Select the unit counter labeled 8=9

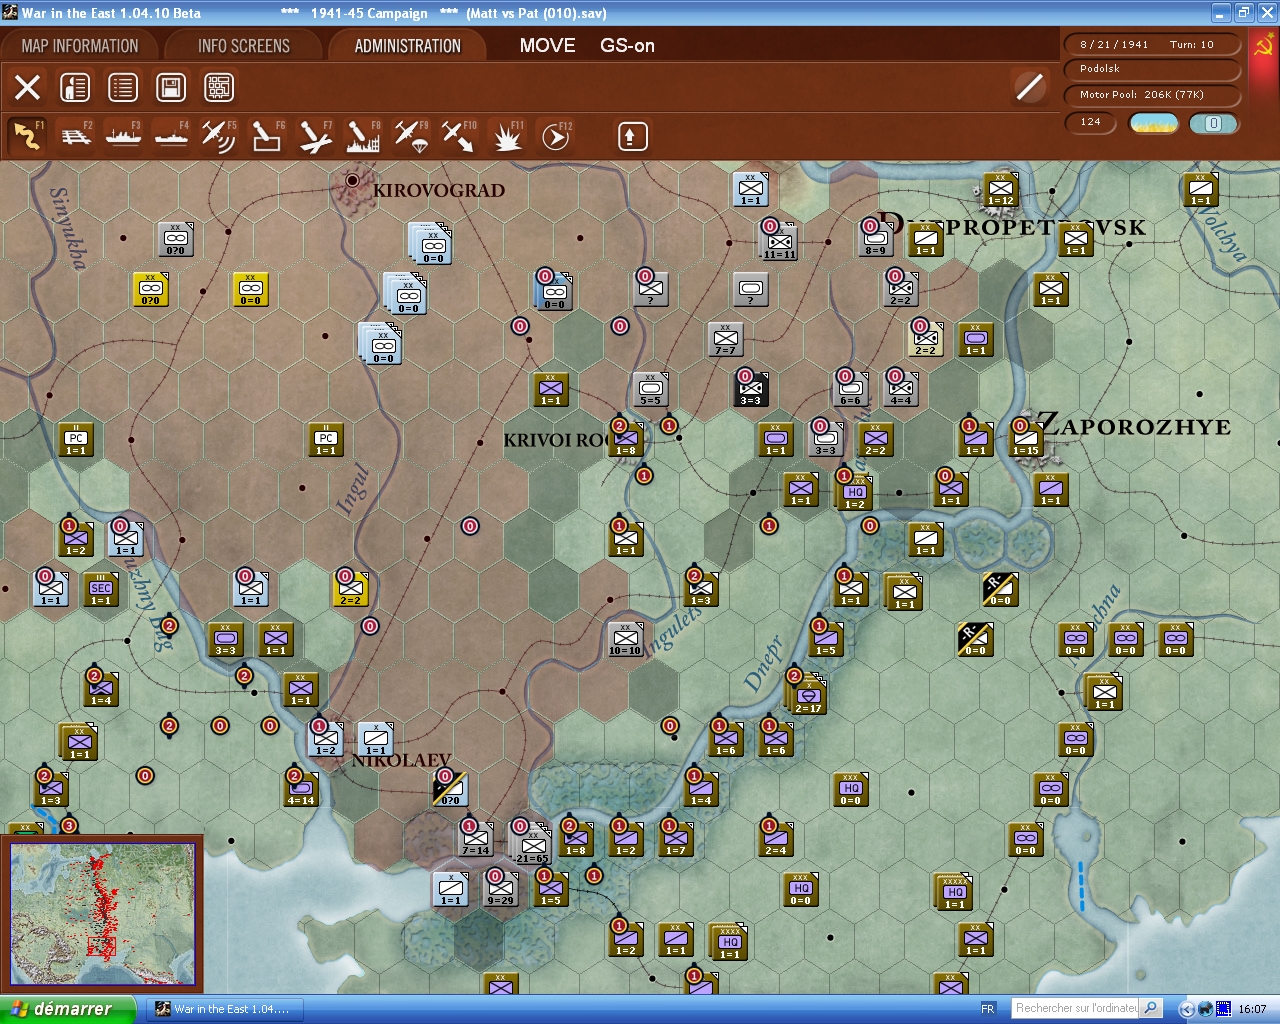tap(876, 238)
